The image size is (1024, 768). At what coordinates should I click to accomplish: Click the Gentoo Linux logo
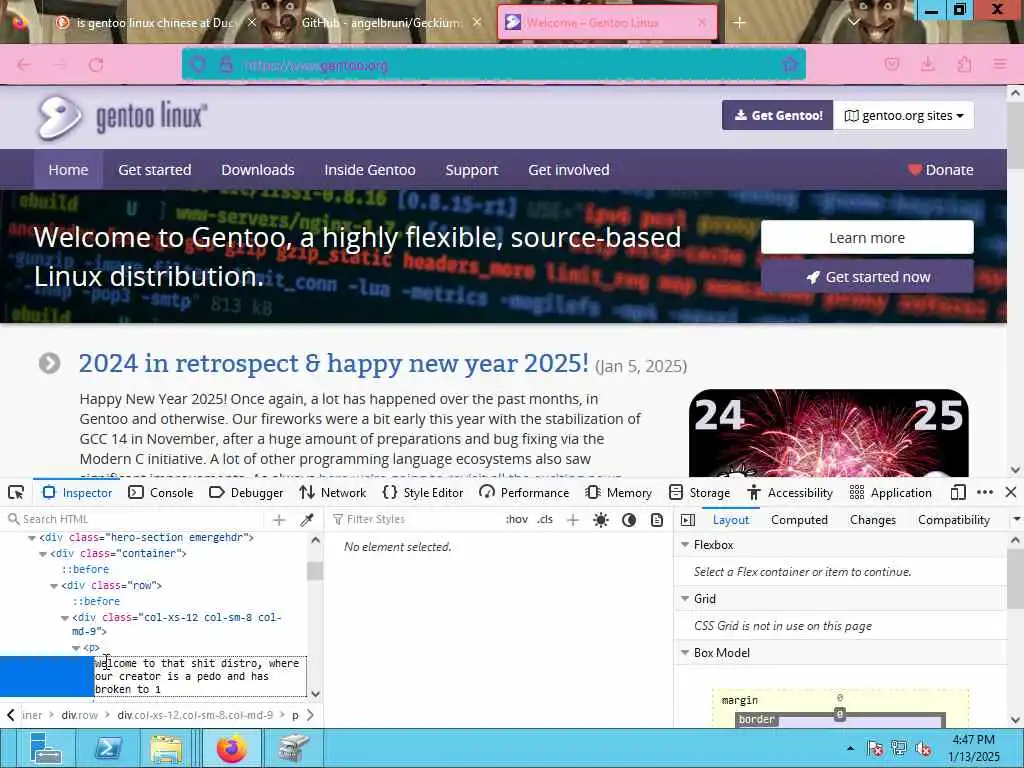pyautogui.click(x=123, y=117)
